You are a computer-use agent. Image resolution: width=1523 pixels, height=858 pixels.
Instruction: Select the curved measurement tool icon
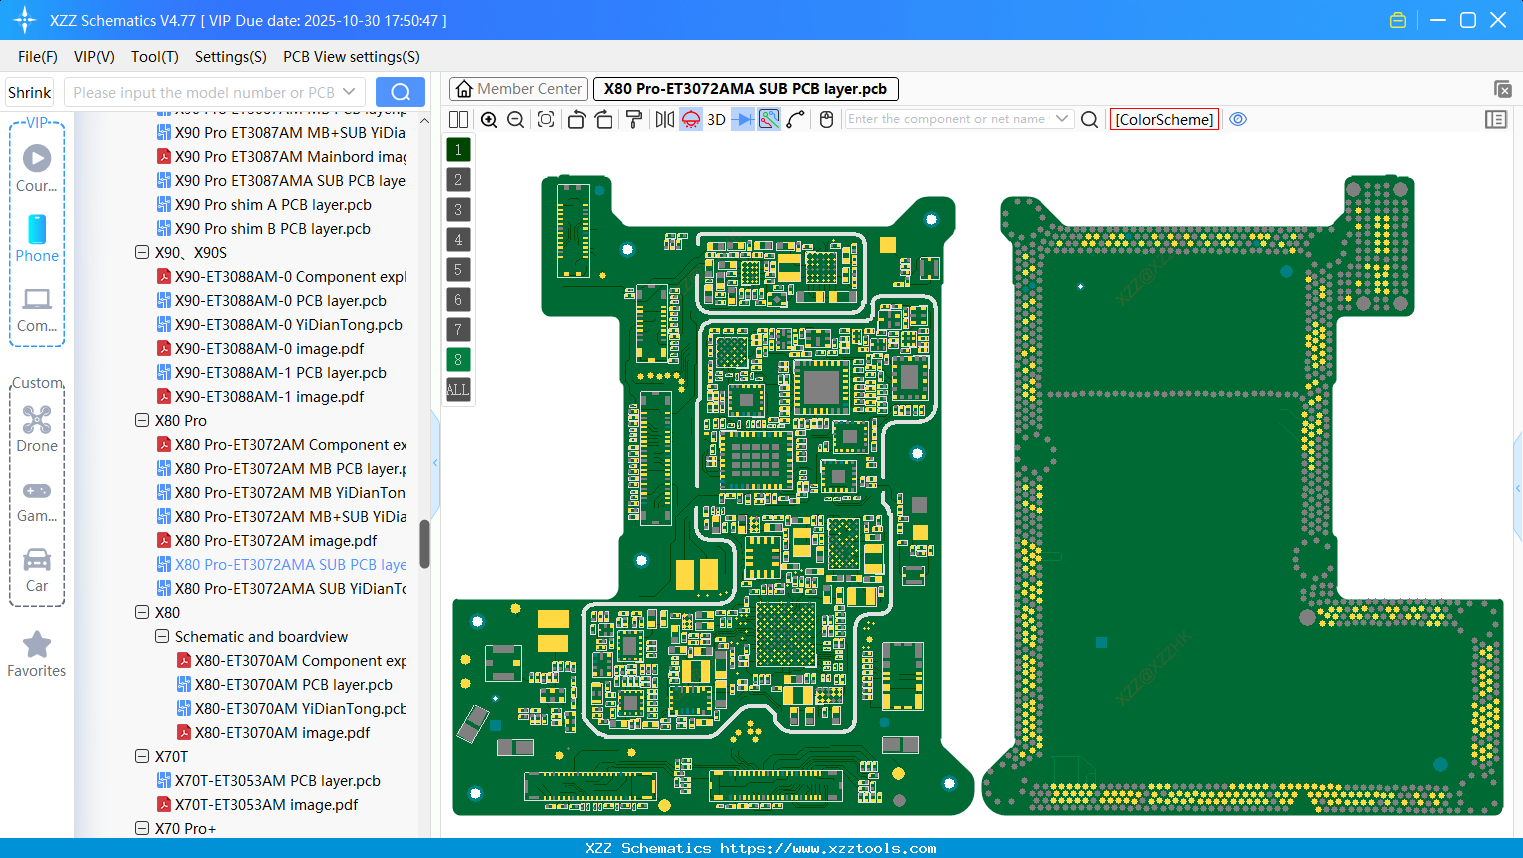click(x=793, y=119)
